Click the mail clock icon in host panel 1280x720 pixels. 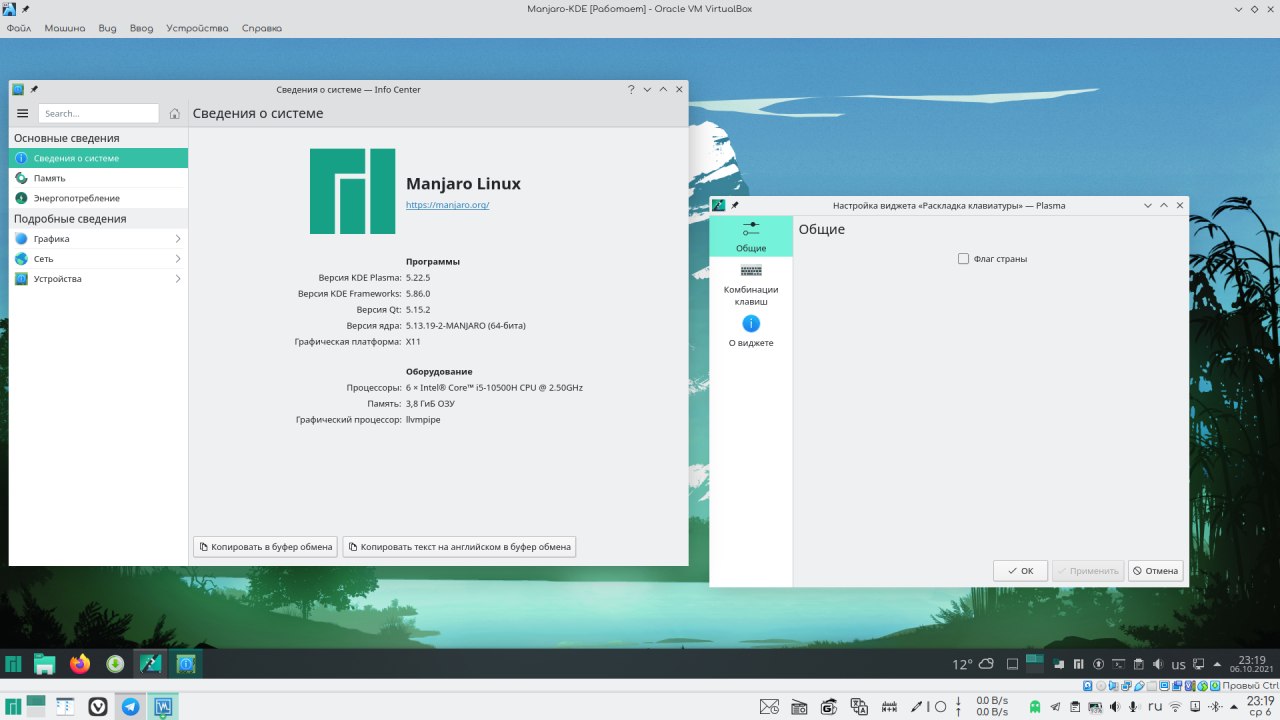tap(769, 707)
